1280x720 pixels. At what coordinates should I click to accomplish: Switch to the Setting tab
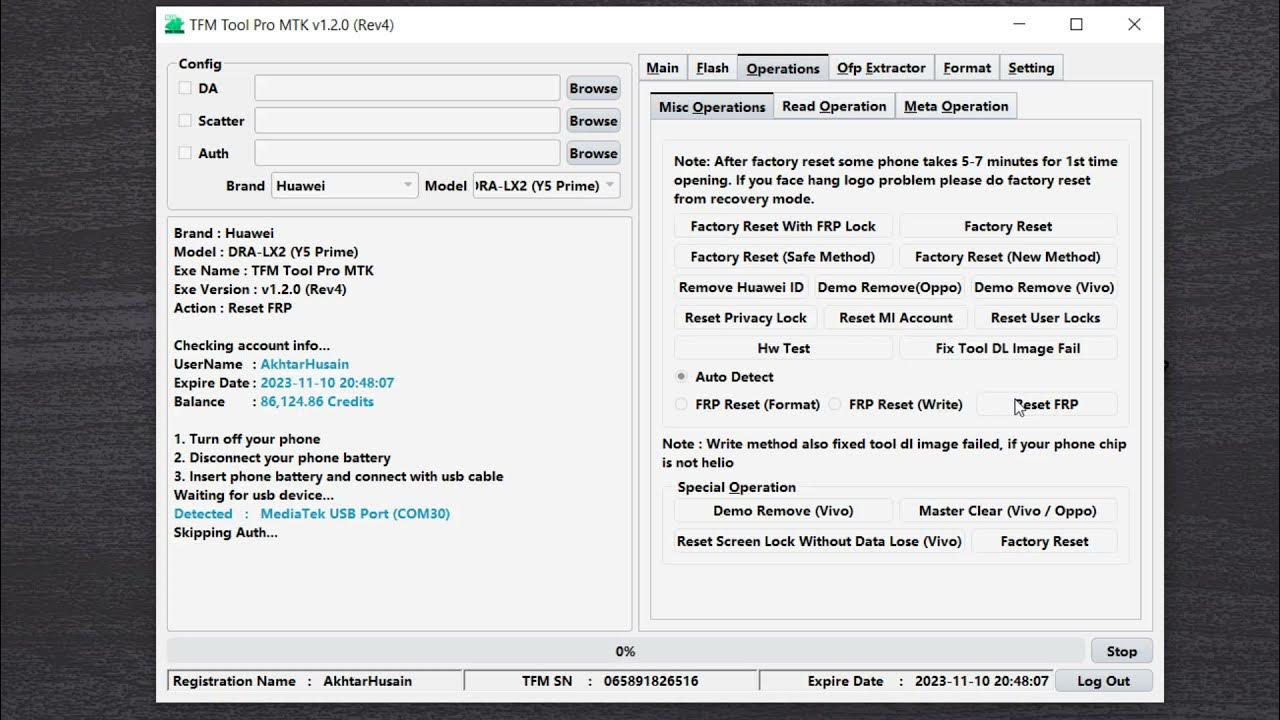click(x=1031, y=68)
